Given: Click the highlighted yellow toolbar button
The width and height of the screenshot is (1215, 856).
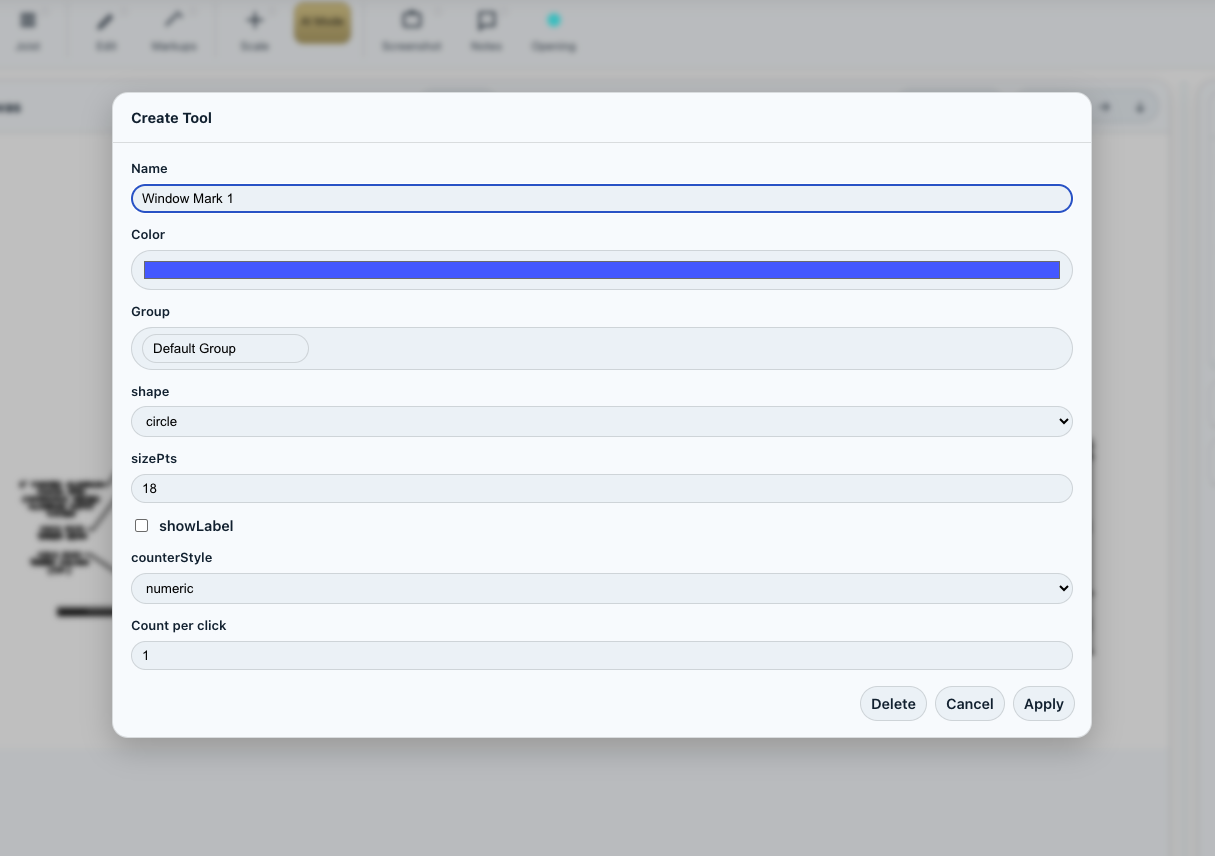Looking at the screenshot, I should click(322, 23).
